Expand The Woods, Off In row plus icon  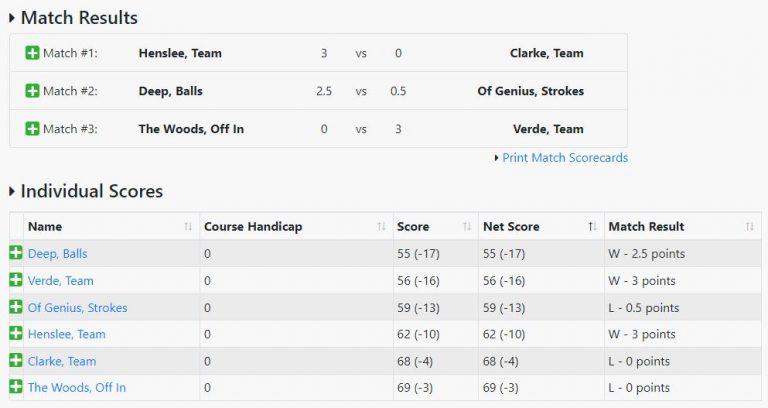pos(16,387)
